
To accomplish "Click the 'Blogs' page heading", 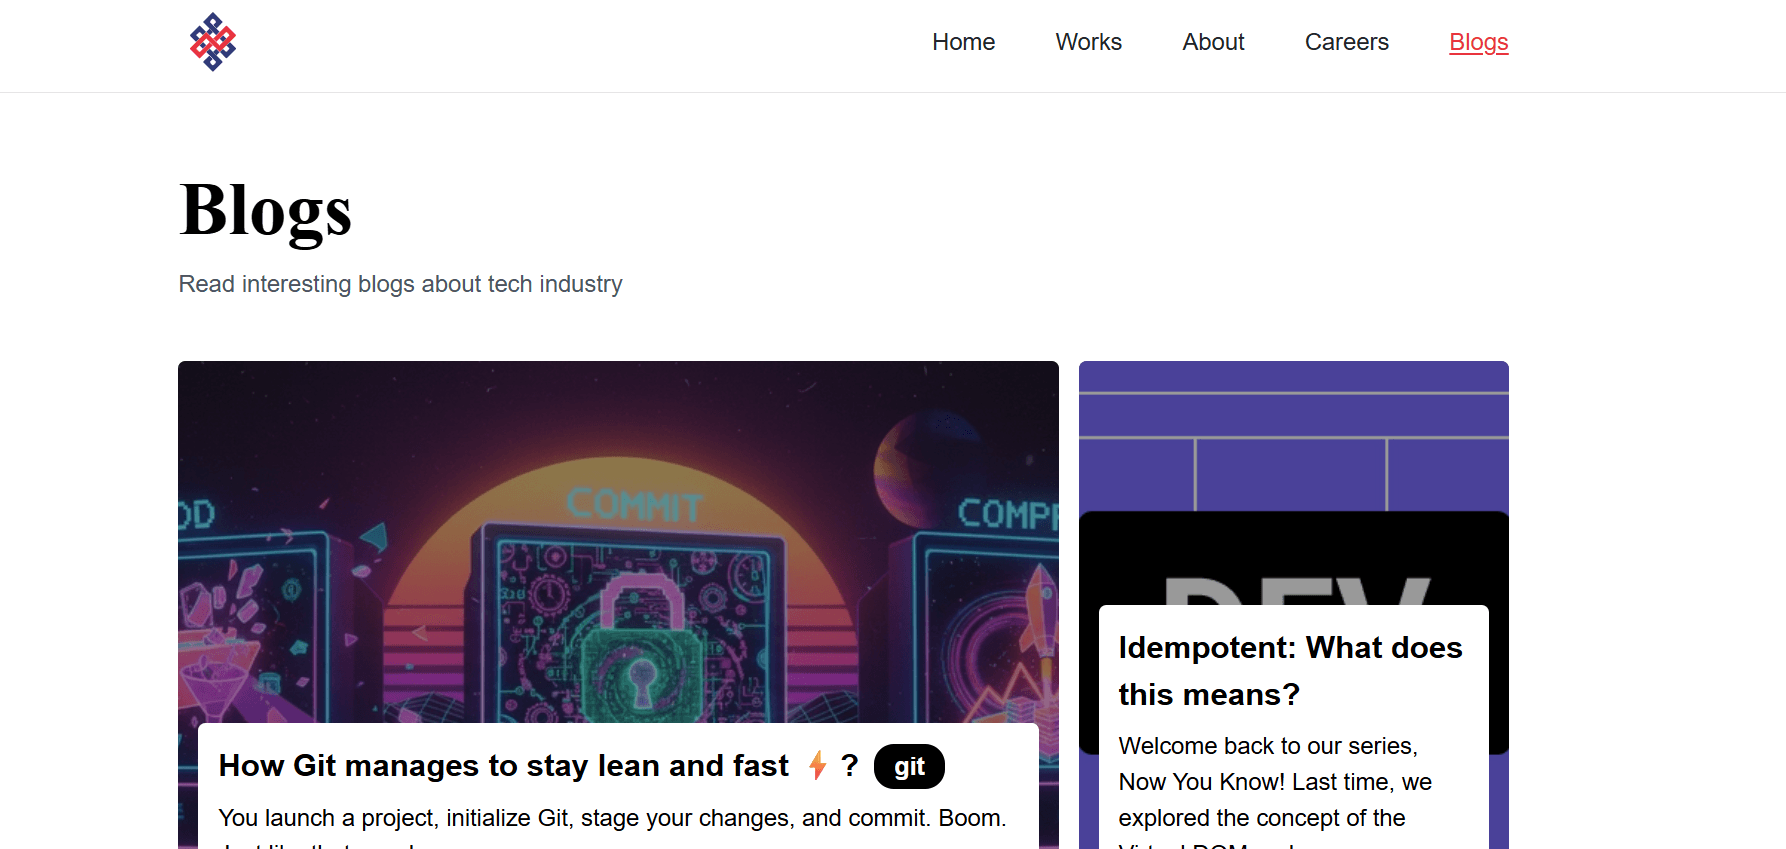I will coord(265,211).
